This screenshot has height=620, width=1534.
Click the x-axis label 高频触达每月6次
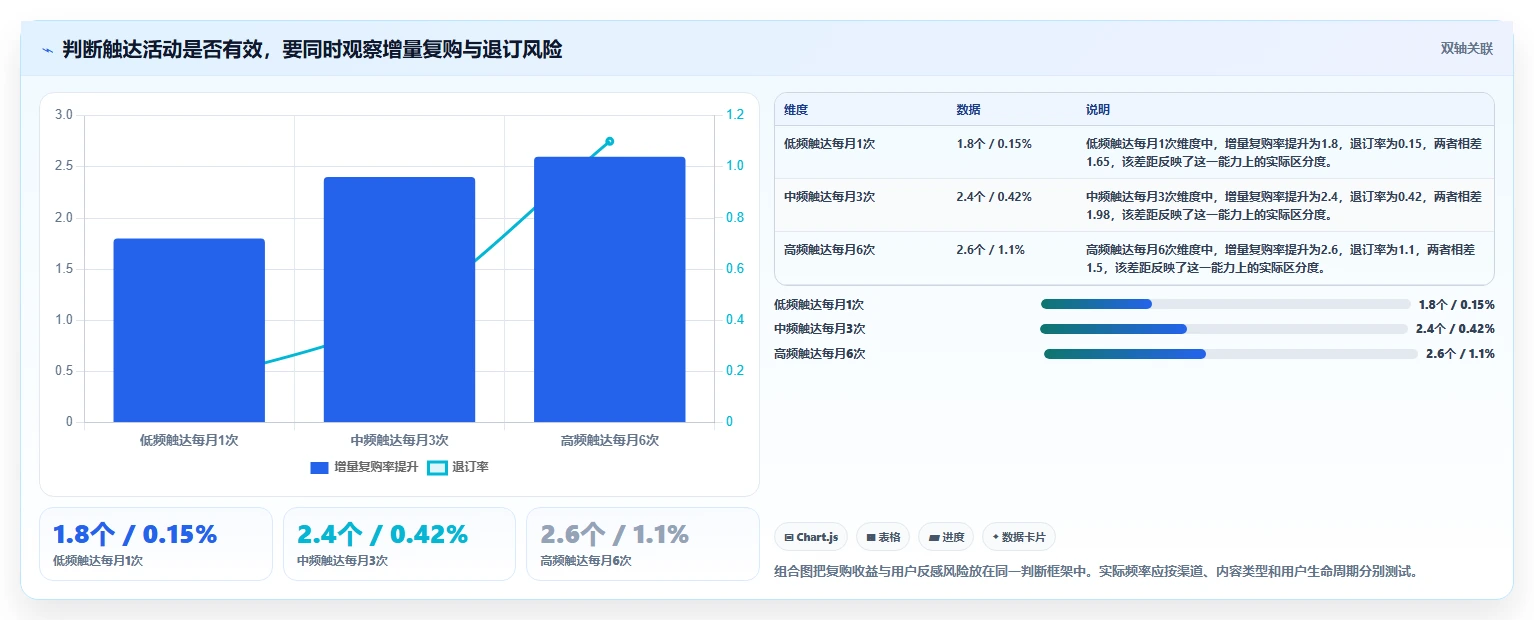609,440
